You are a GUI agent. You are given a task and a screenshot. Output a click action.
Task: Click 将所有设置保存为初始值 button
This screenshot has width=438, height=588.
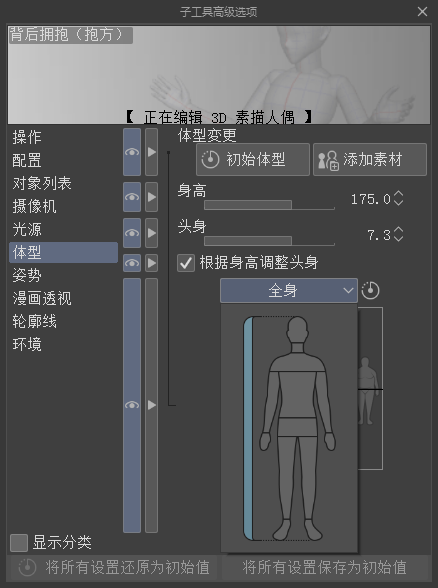325,567
